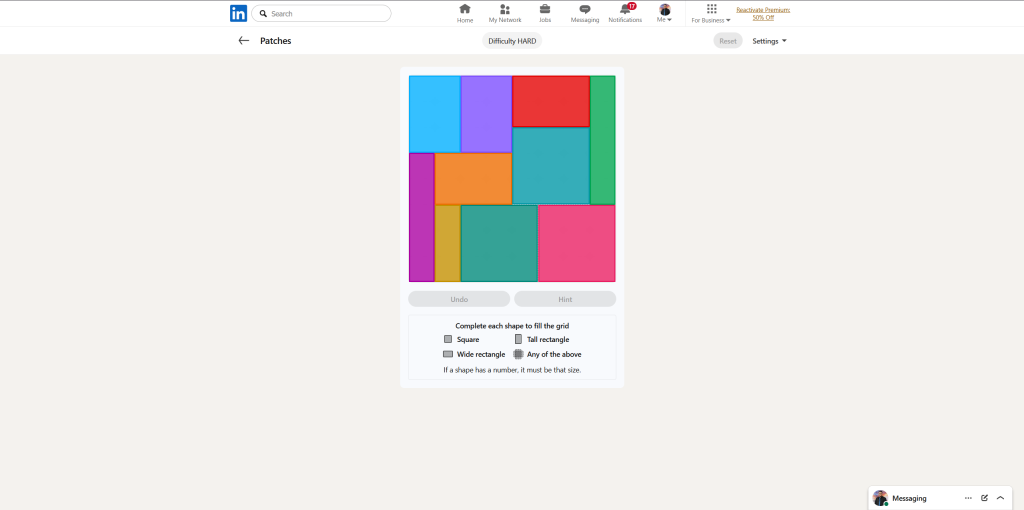
Task: Open the Settings dropdown
Action: [x=769, y=40]
